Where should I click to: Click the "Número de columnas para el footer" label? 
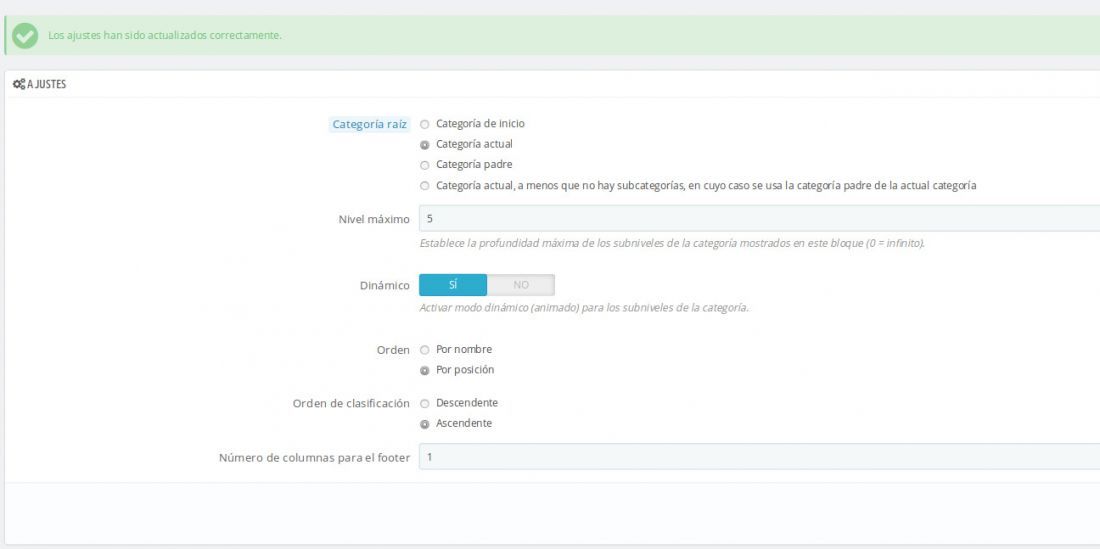[x=314, y=458]
